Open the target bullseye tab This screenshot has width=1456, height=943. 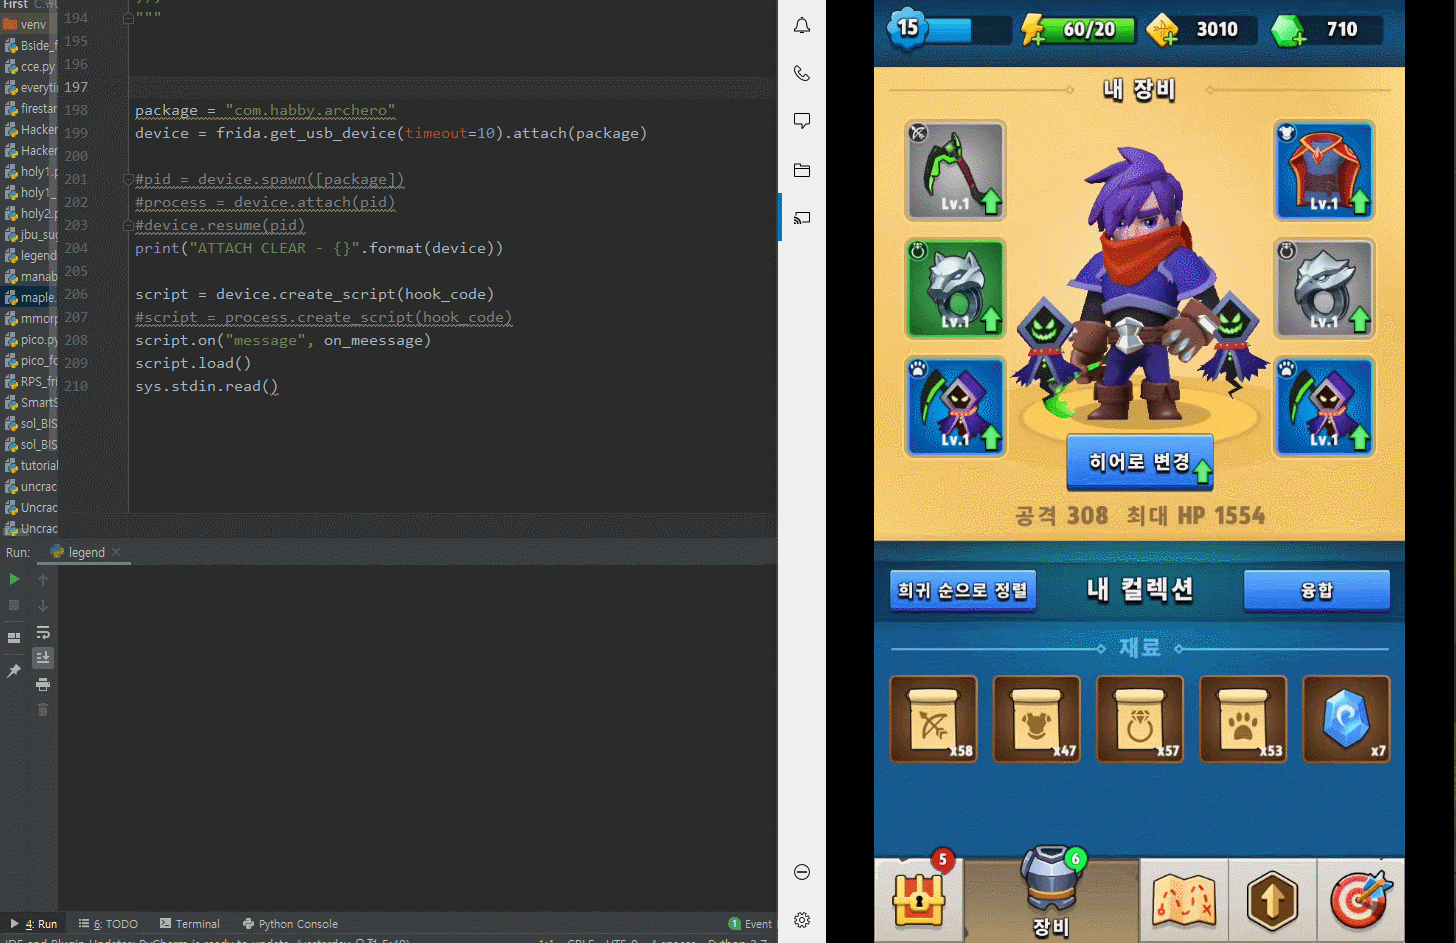coord(1360,899)
